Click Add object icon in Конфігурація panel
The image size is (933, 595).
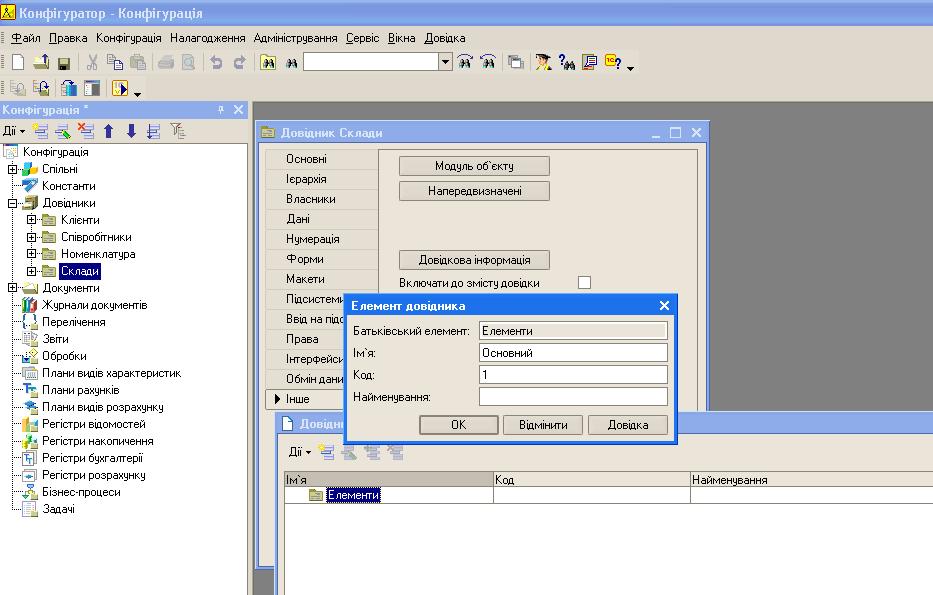coord(40,131)
